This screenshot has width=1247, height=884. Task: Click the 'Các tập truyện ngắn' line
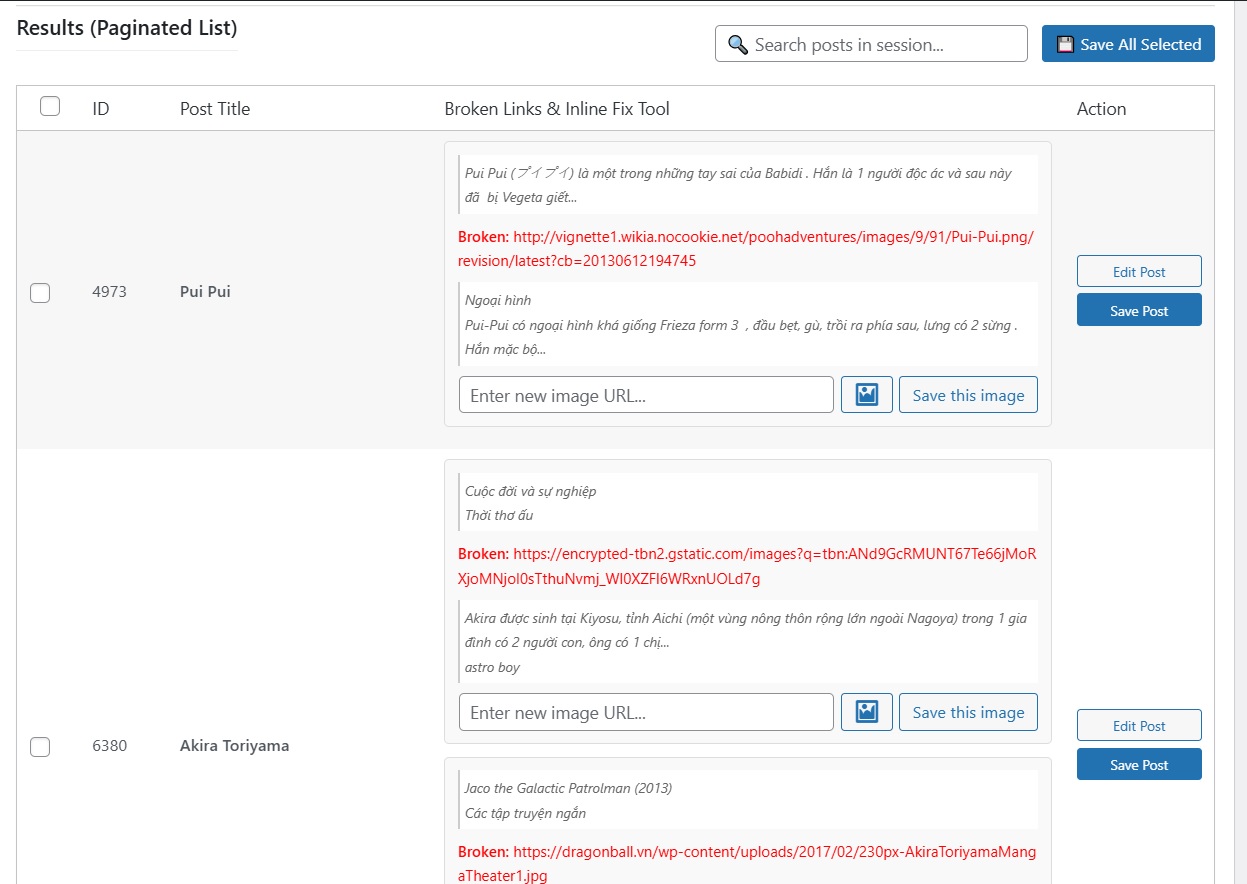click(x=525, y=813)
